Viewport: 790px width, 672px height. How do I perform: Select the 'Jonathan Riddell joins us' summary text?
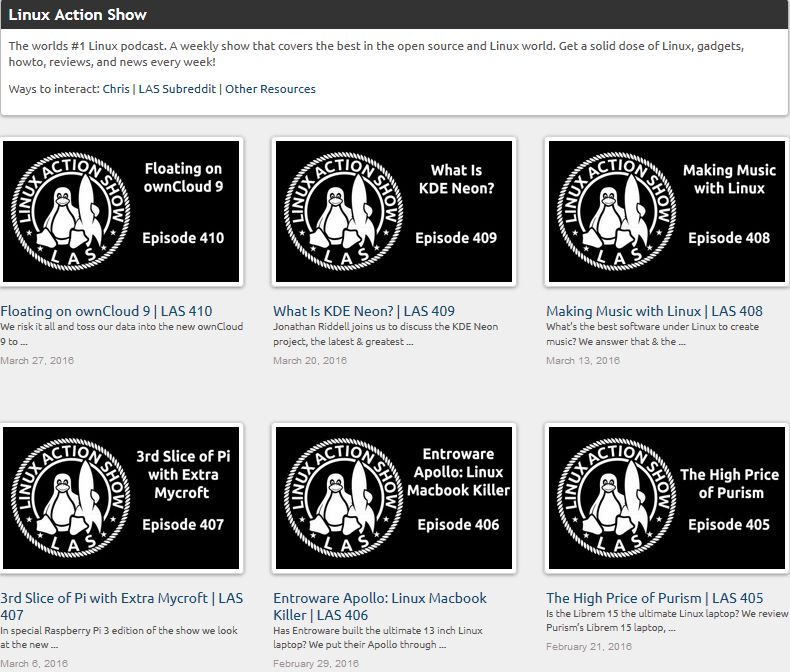[x=385, y=334]
